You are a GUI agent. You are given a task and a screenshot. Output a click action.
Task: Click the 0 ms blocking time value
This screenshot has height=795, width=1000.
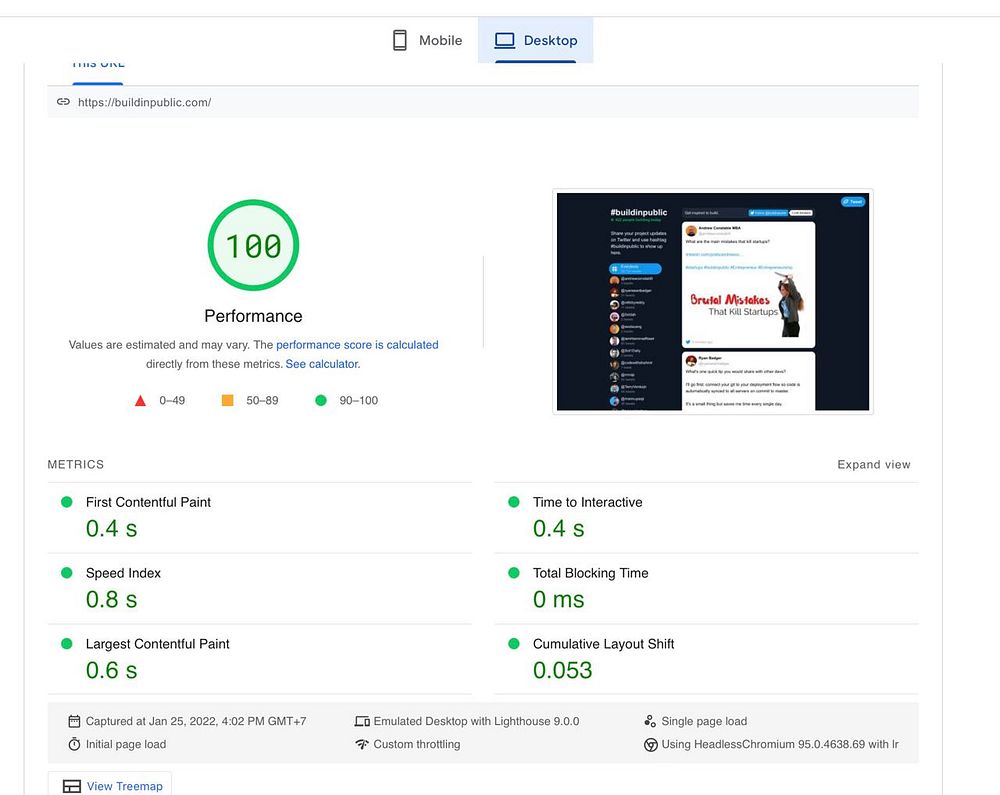(559, 600)
